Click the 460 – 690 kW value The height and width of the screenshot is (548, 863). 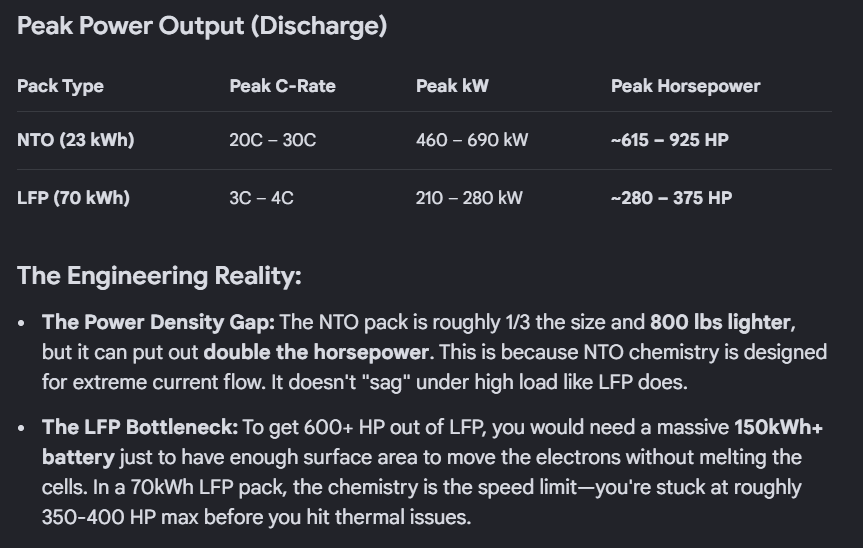pyautogui.click(x=471, y=140)
